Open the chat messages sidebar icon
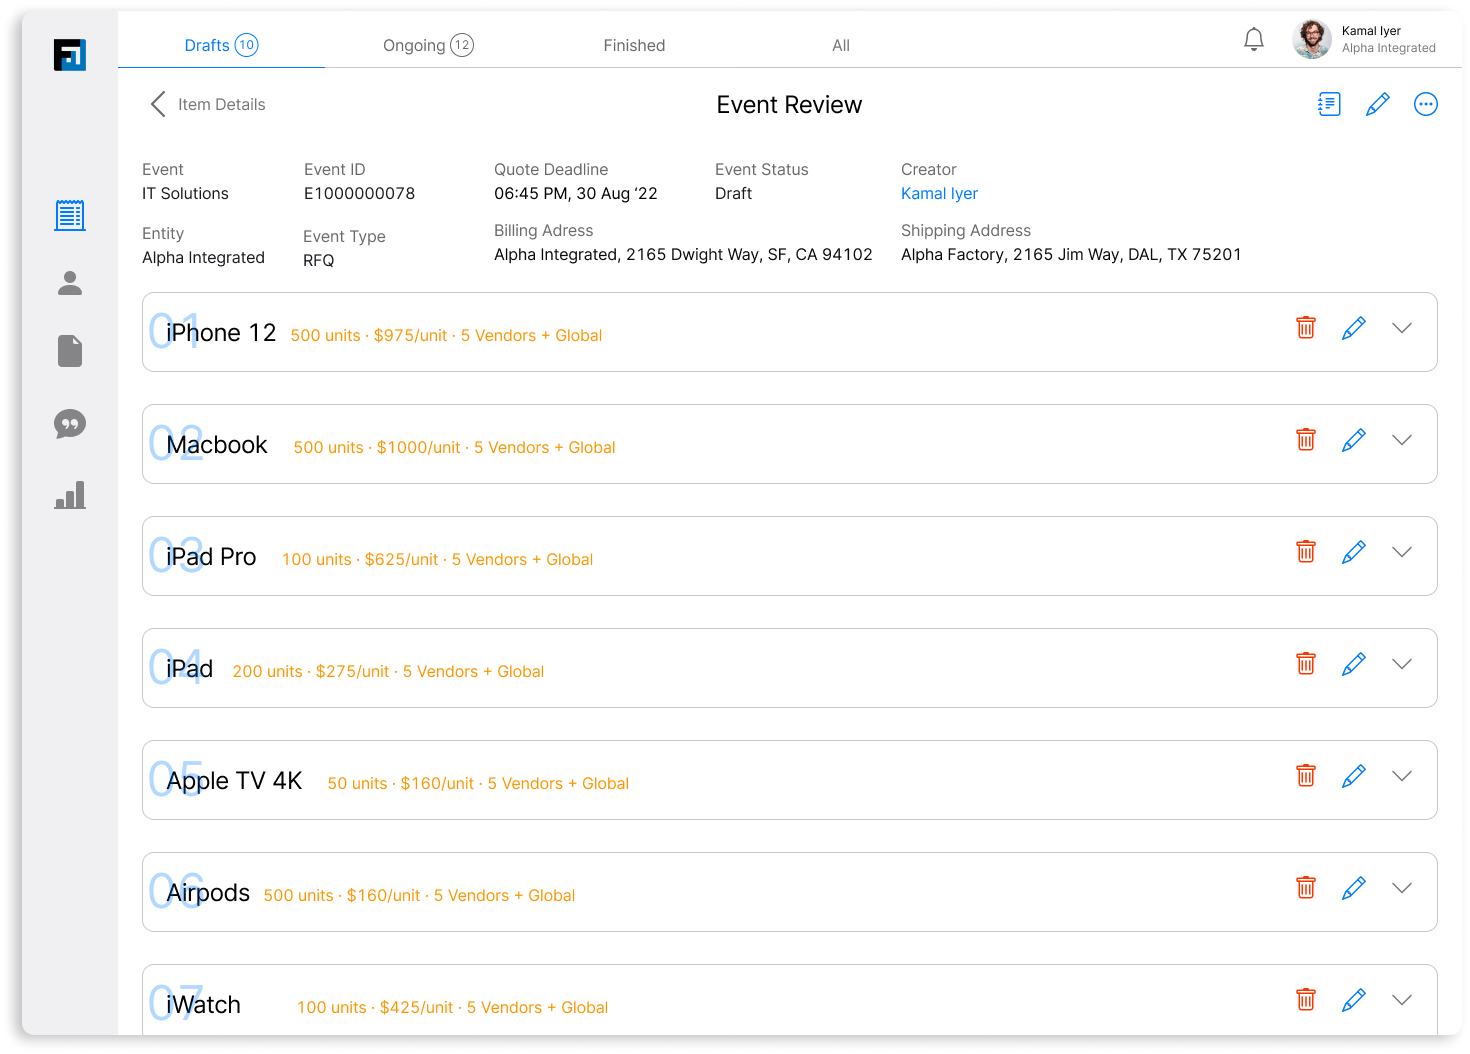 69,424
